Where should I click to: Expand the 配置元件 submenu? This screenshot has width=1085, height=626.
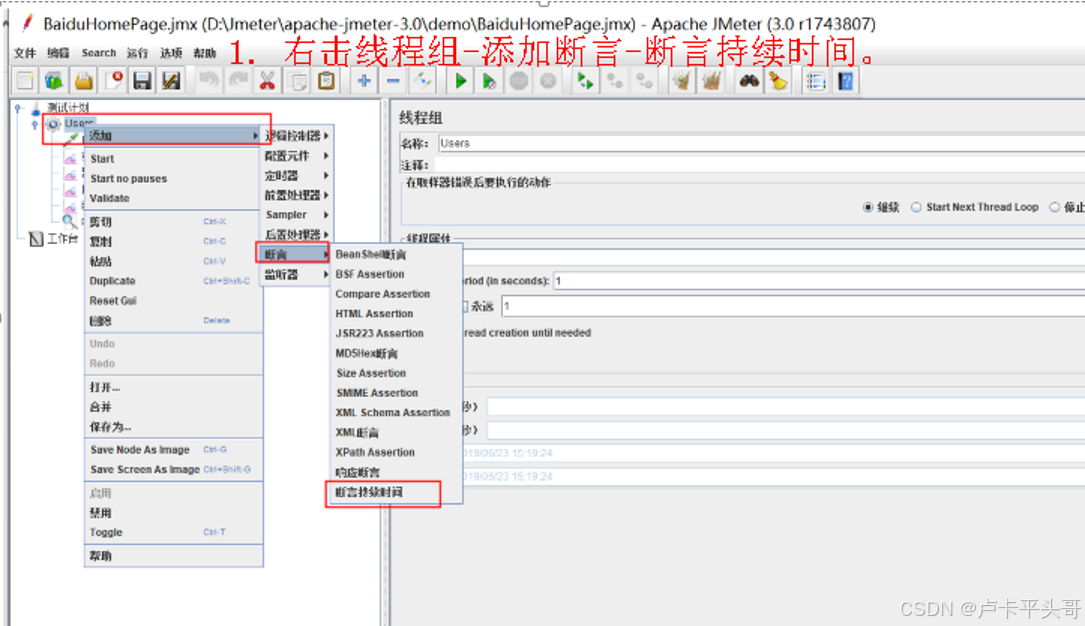(296, 156)
